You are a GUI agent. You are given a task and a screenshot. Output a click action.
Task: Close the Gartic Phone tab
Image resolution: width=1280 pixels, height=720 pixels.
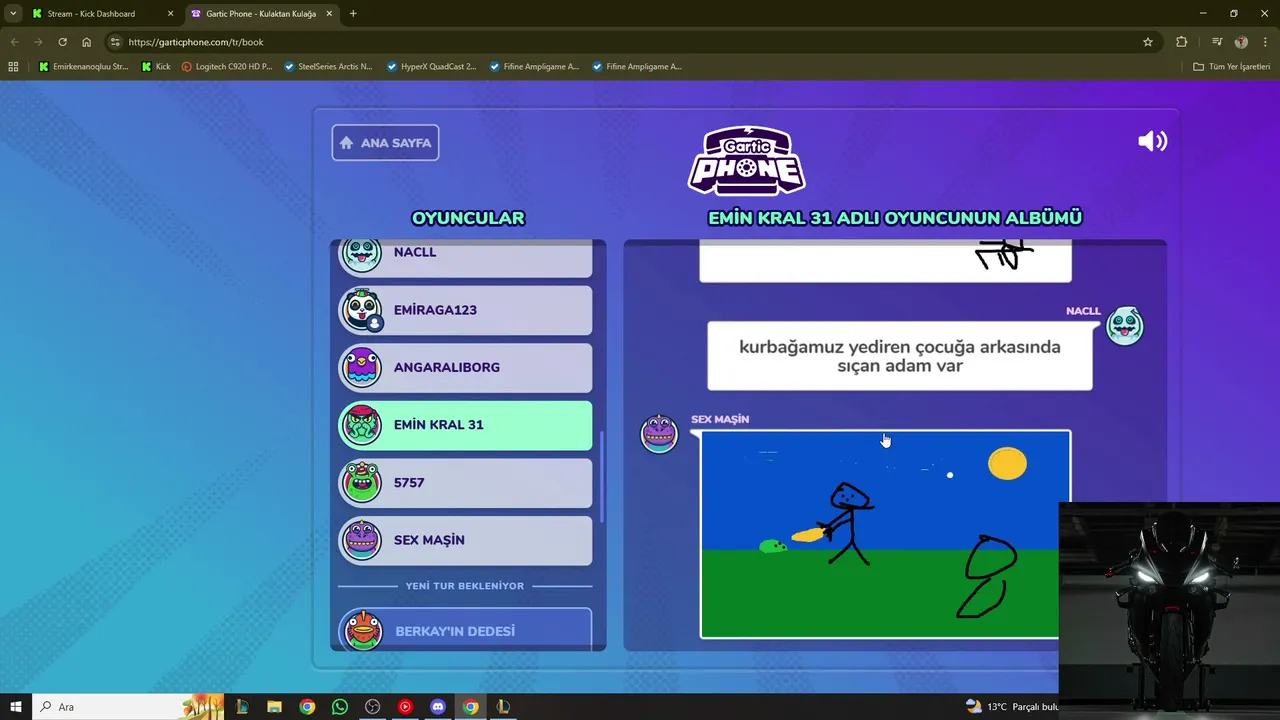tap(329, 14)
